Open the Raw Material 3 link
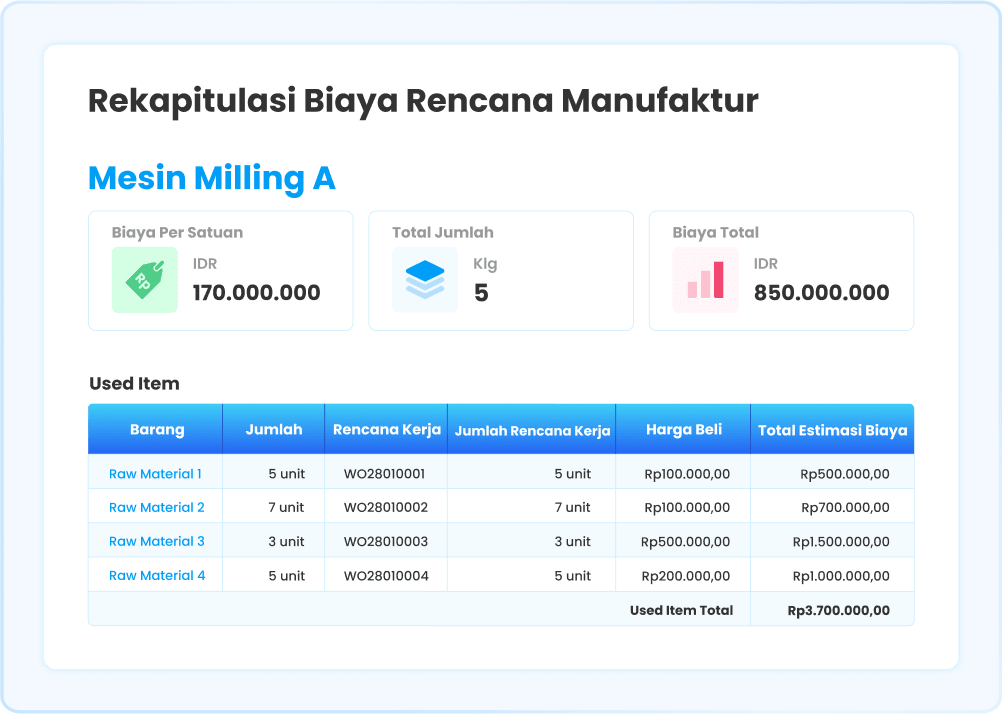Viewport: 1002px width, 714px height. click(156, 541)
